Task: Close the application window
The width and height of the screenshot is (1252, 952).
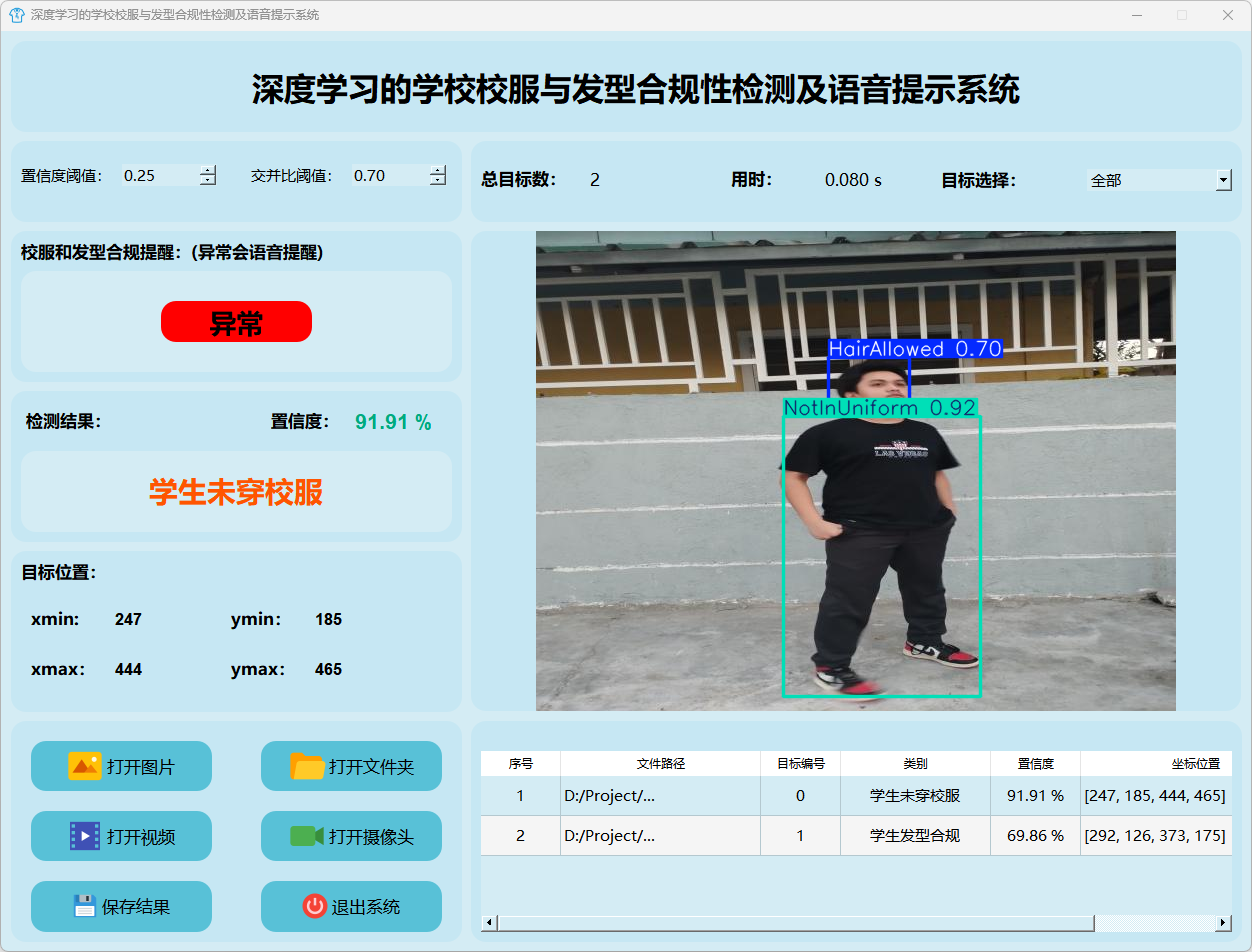Action: pyautogui.click(x=1227, y=15)
